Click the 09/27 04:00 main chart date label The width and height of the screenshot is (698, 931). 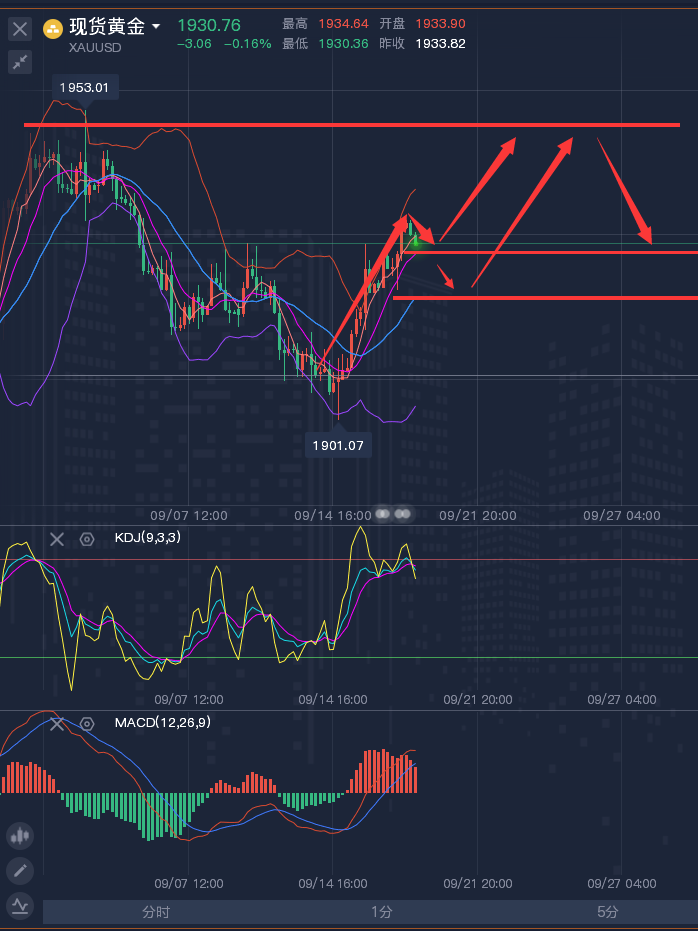621,515
